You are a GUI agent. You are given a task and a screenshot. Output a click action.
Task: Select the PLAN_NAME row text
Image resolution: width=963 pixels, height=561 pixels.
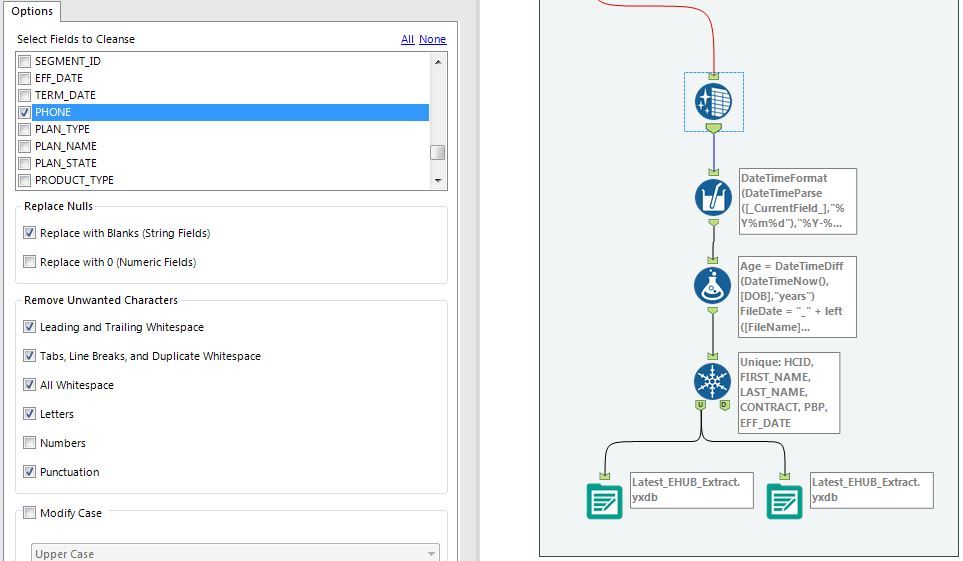click(66, 146)
